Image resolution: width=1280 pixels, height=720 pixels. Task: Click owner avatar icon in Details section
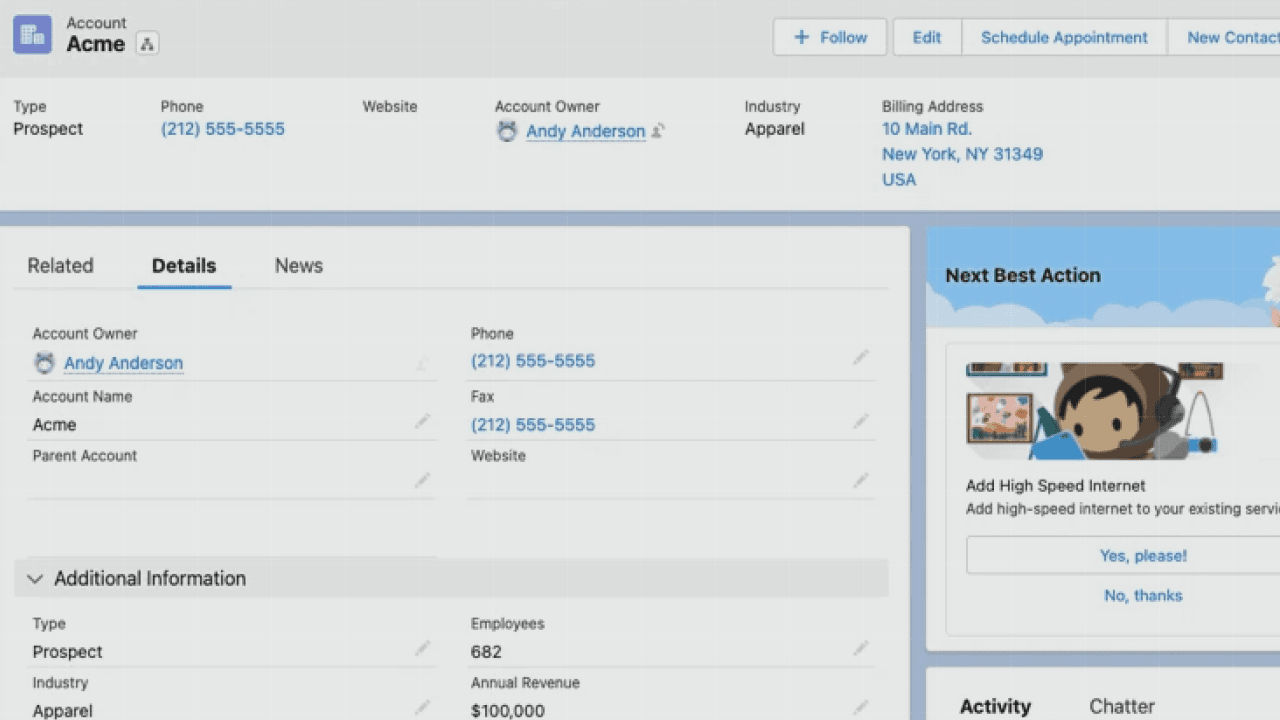tap(44, 363)
